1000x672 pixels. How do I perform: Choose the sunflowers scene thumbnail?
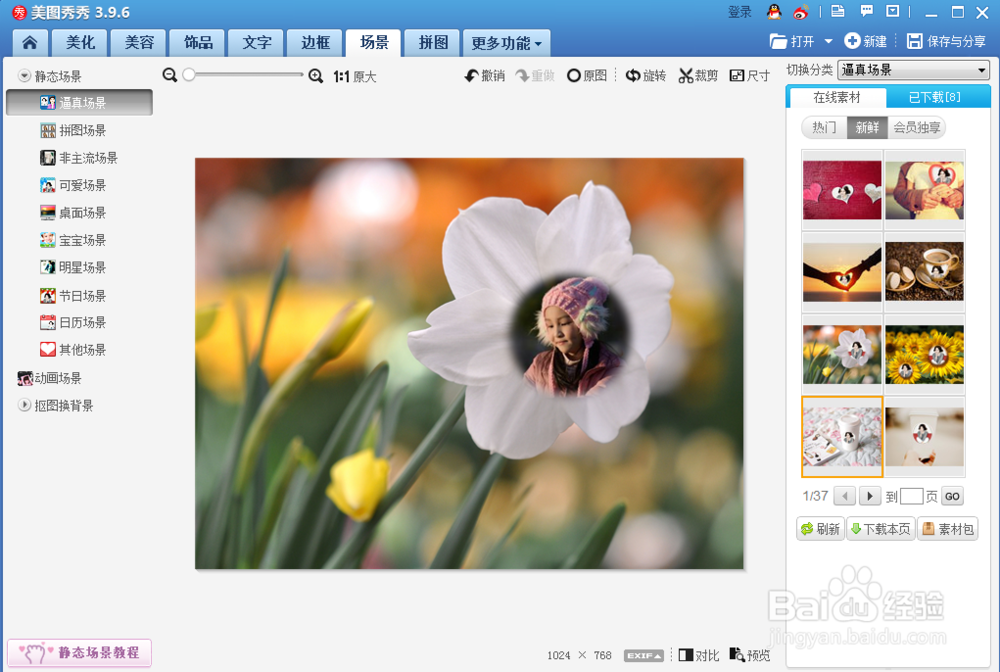click(x=925, y=354)
